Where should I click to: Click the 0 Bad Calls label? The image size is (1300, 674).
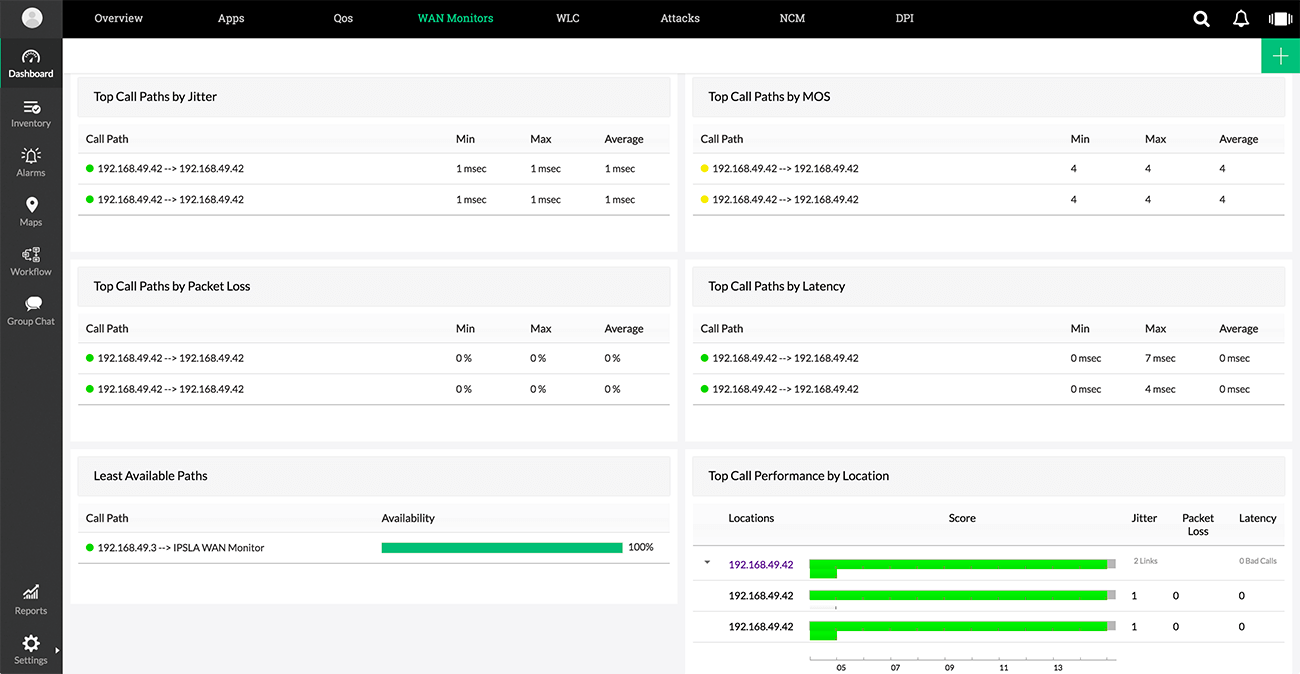pos(1258,561)
